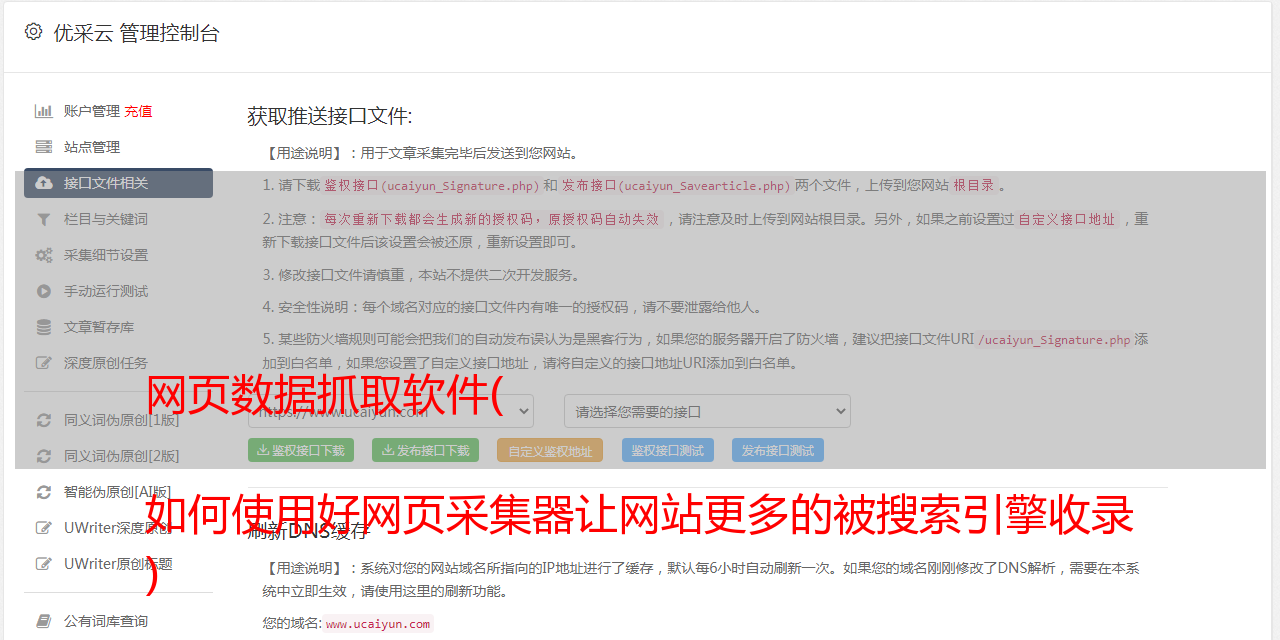Go to 站点管理 menu item
Image resolution: width=1280 pixels, height=640 pixels.
[x=92, y=147]
